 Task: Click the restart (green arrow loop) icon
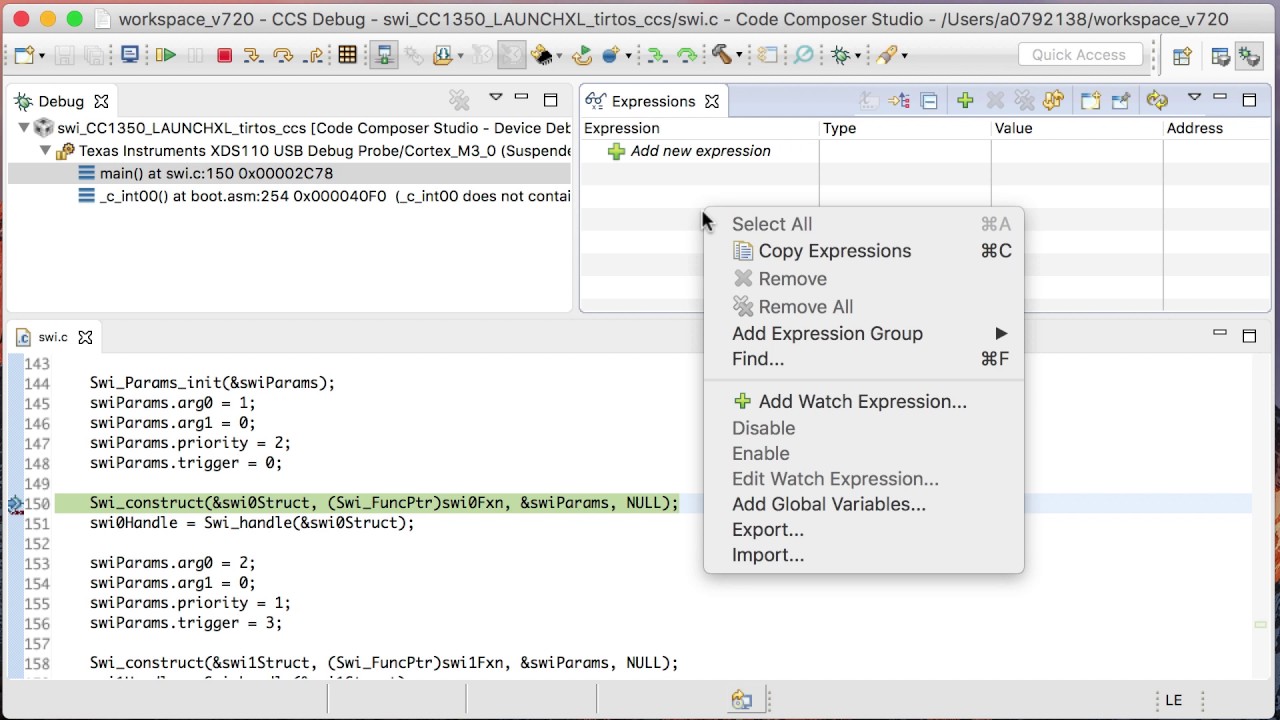[x=582, y=55]
